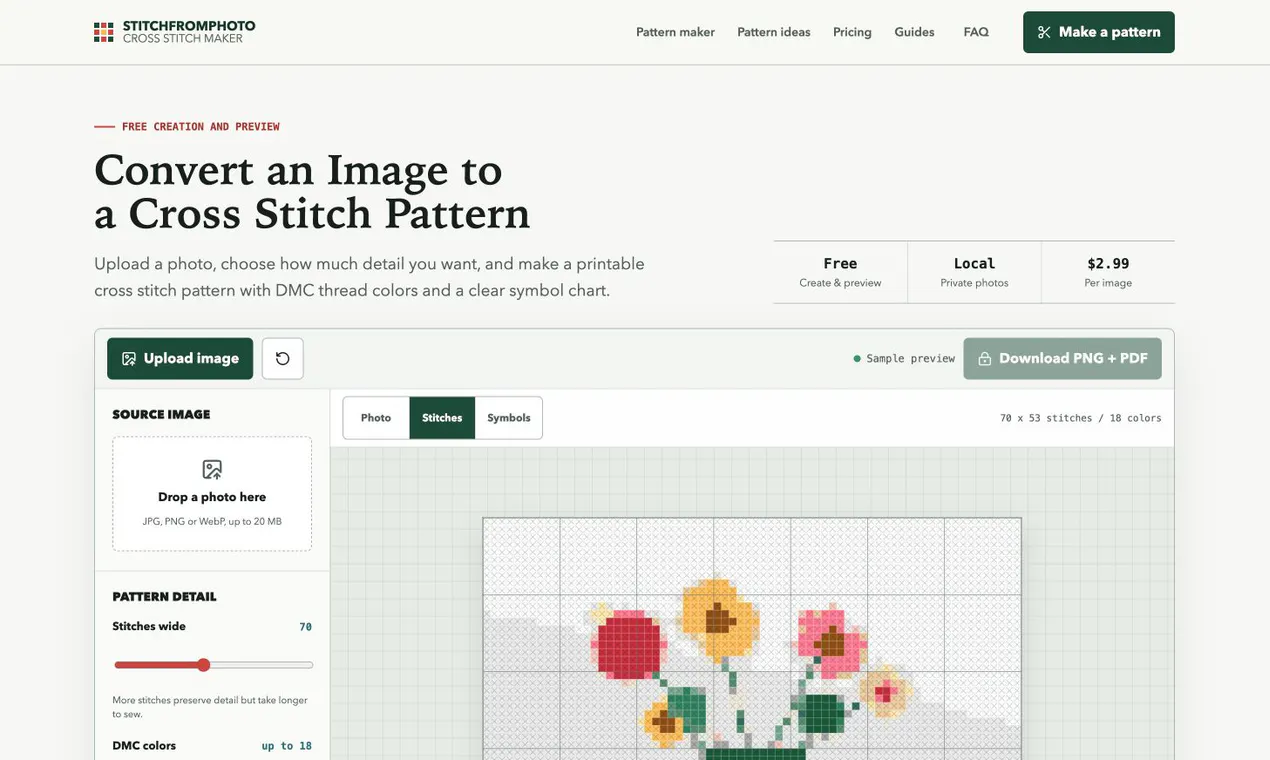This screenshot has height=760, width=1270.
Task: Click the Stitches wide value '70'
Action: [306, 627]
